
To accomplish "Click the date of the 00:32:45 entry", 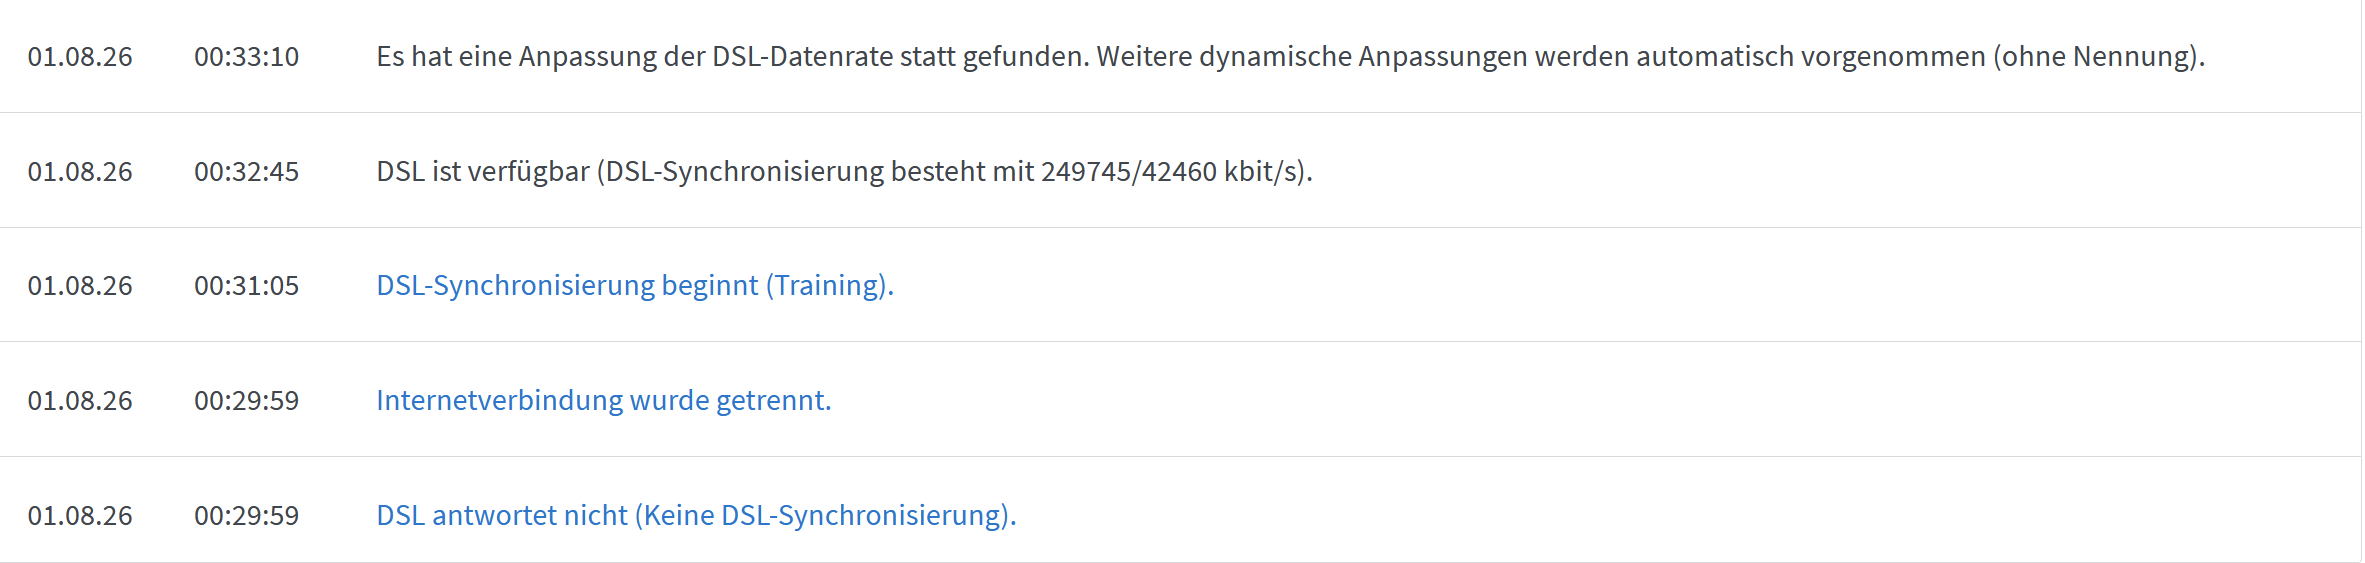I will [80, 172].
